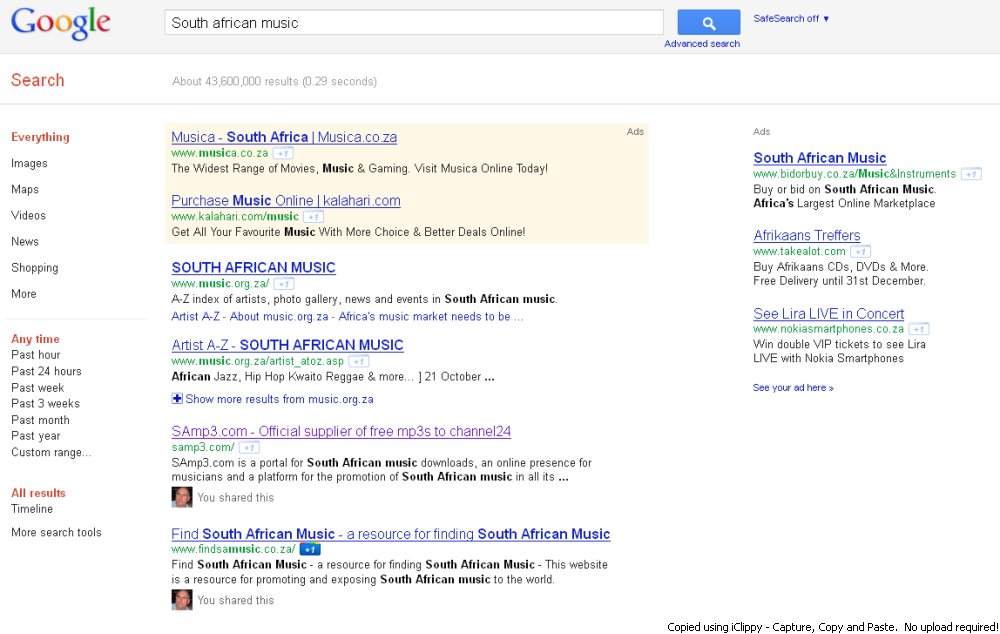Filter results to Past week
The height and width of the screenshot is (634, 1000).
(x=38, y=388)
